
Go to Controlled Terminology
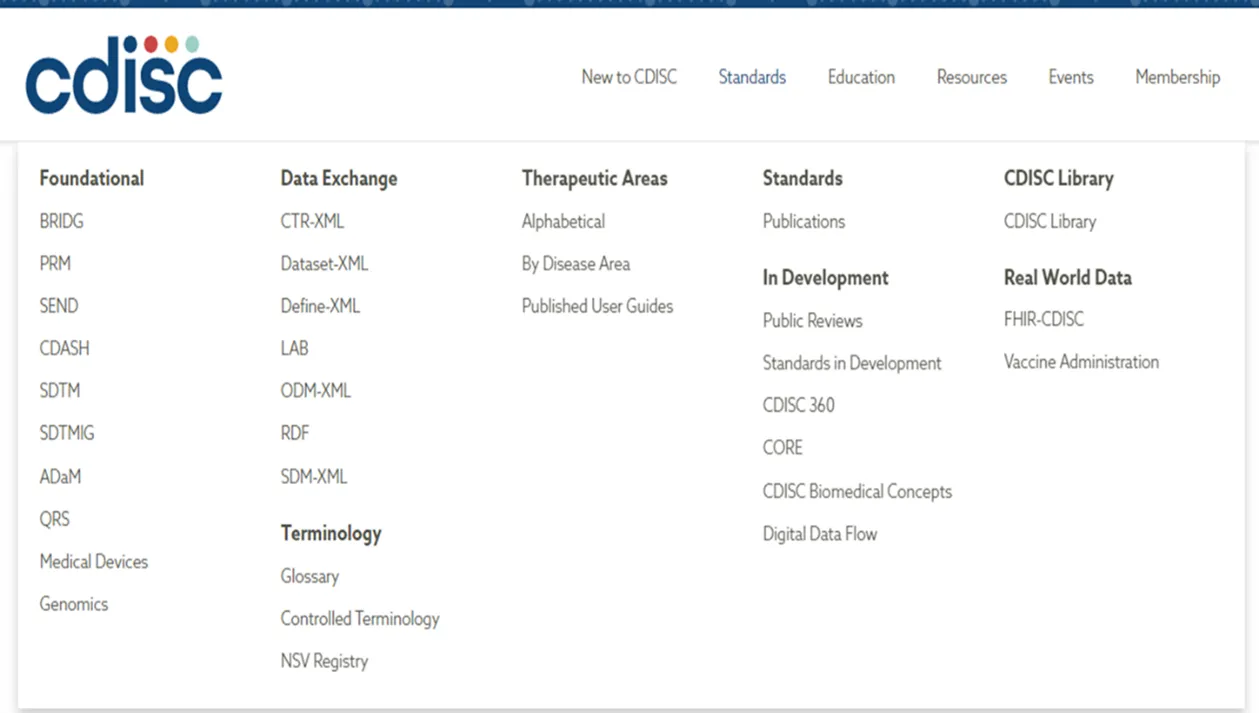(x=360, y=618)
